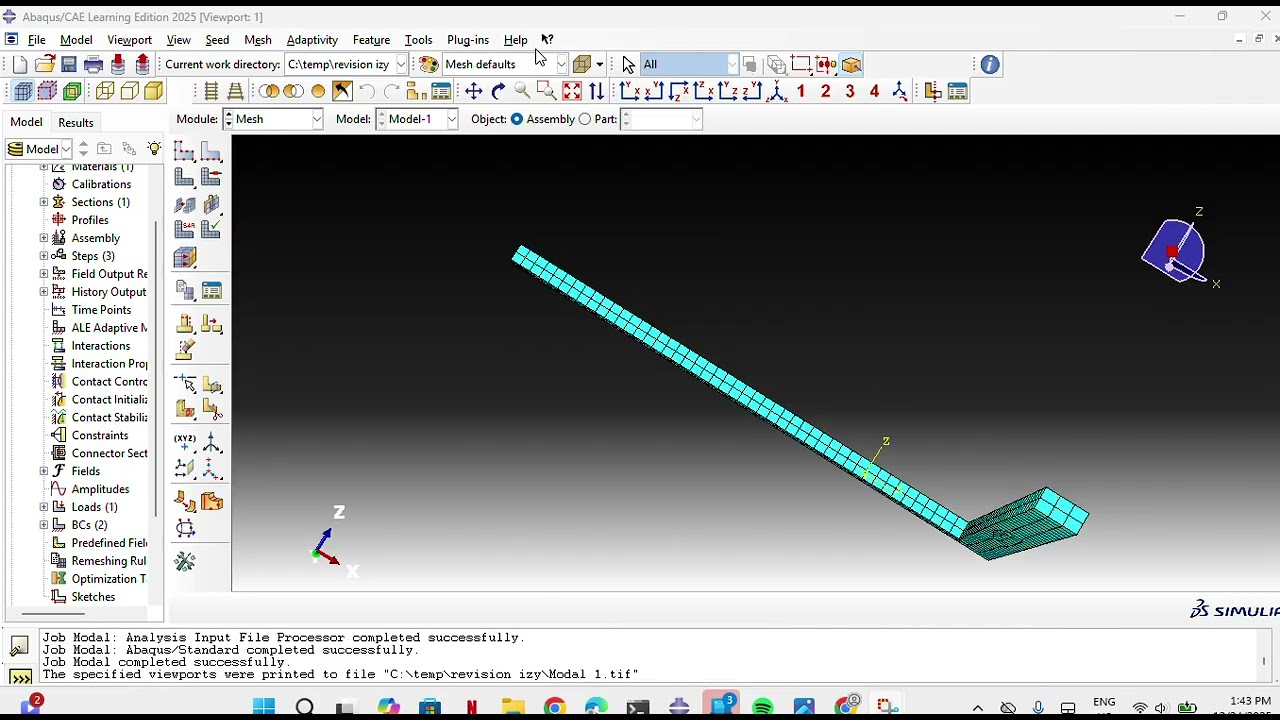Open the File menu
This screenshot has width=1280, height=720.
click(x=36, y=40)
